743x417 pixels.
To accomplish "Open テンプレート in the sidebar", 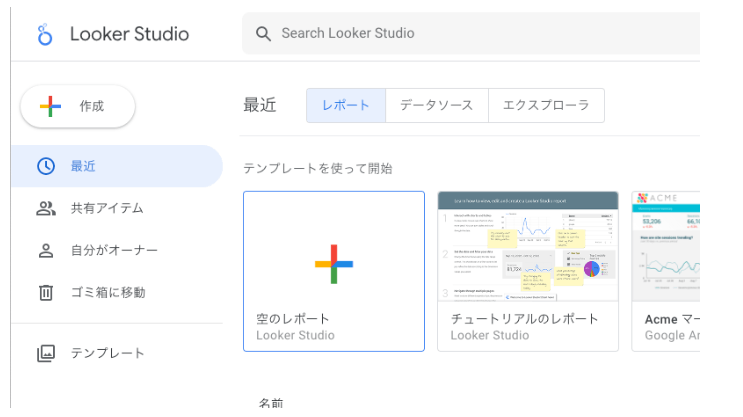I will (x=117, y=353).
